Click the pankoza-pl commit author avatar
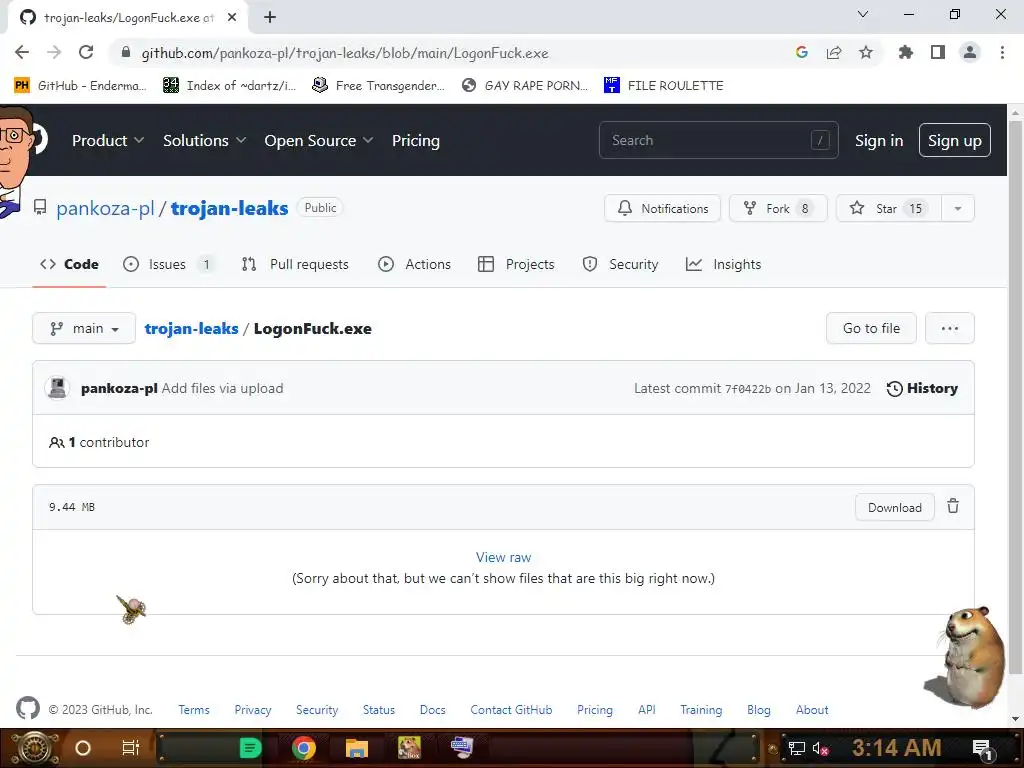 click(58, 388)
